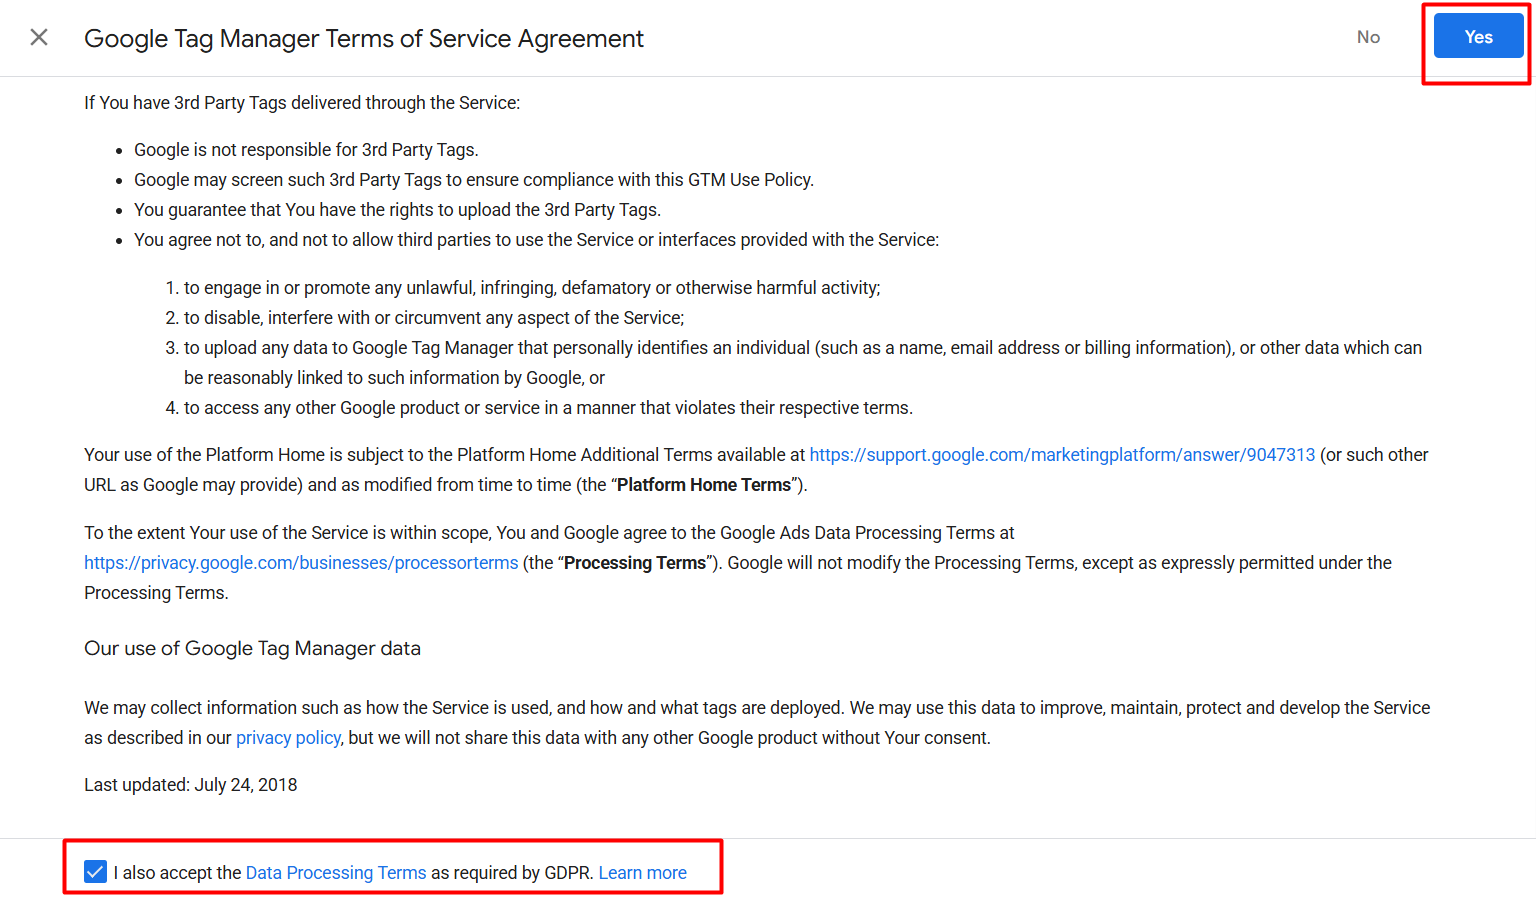Toggle the GDPR Data Processing Terms checkbox
The height and width of the screenshot is (902, 1536).
pos(95,872)
